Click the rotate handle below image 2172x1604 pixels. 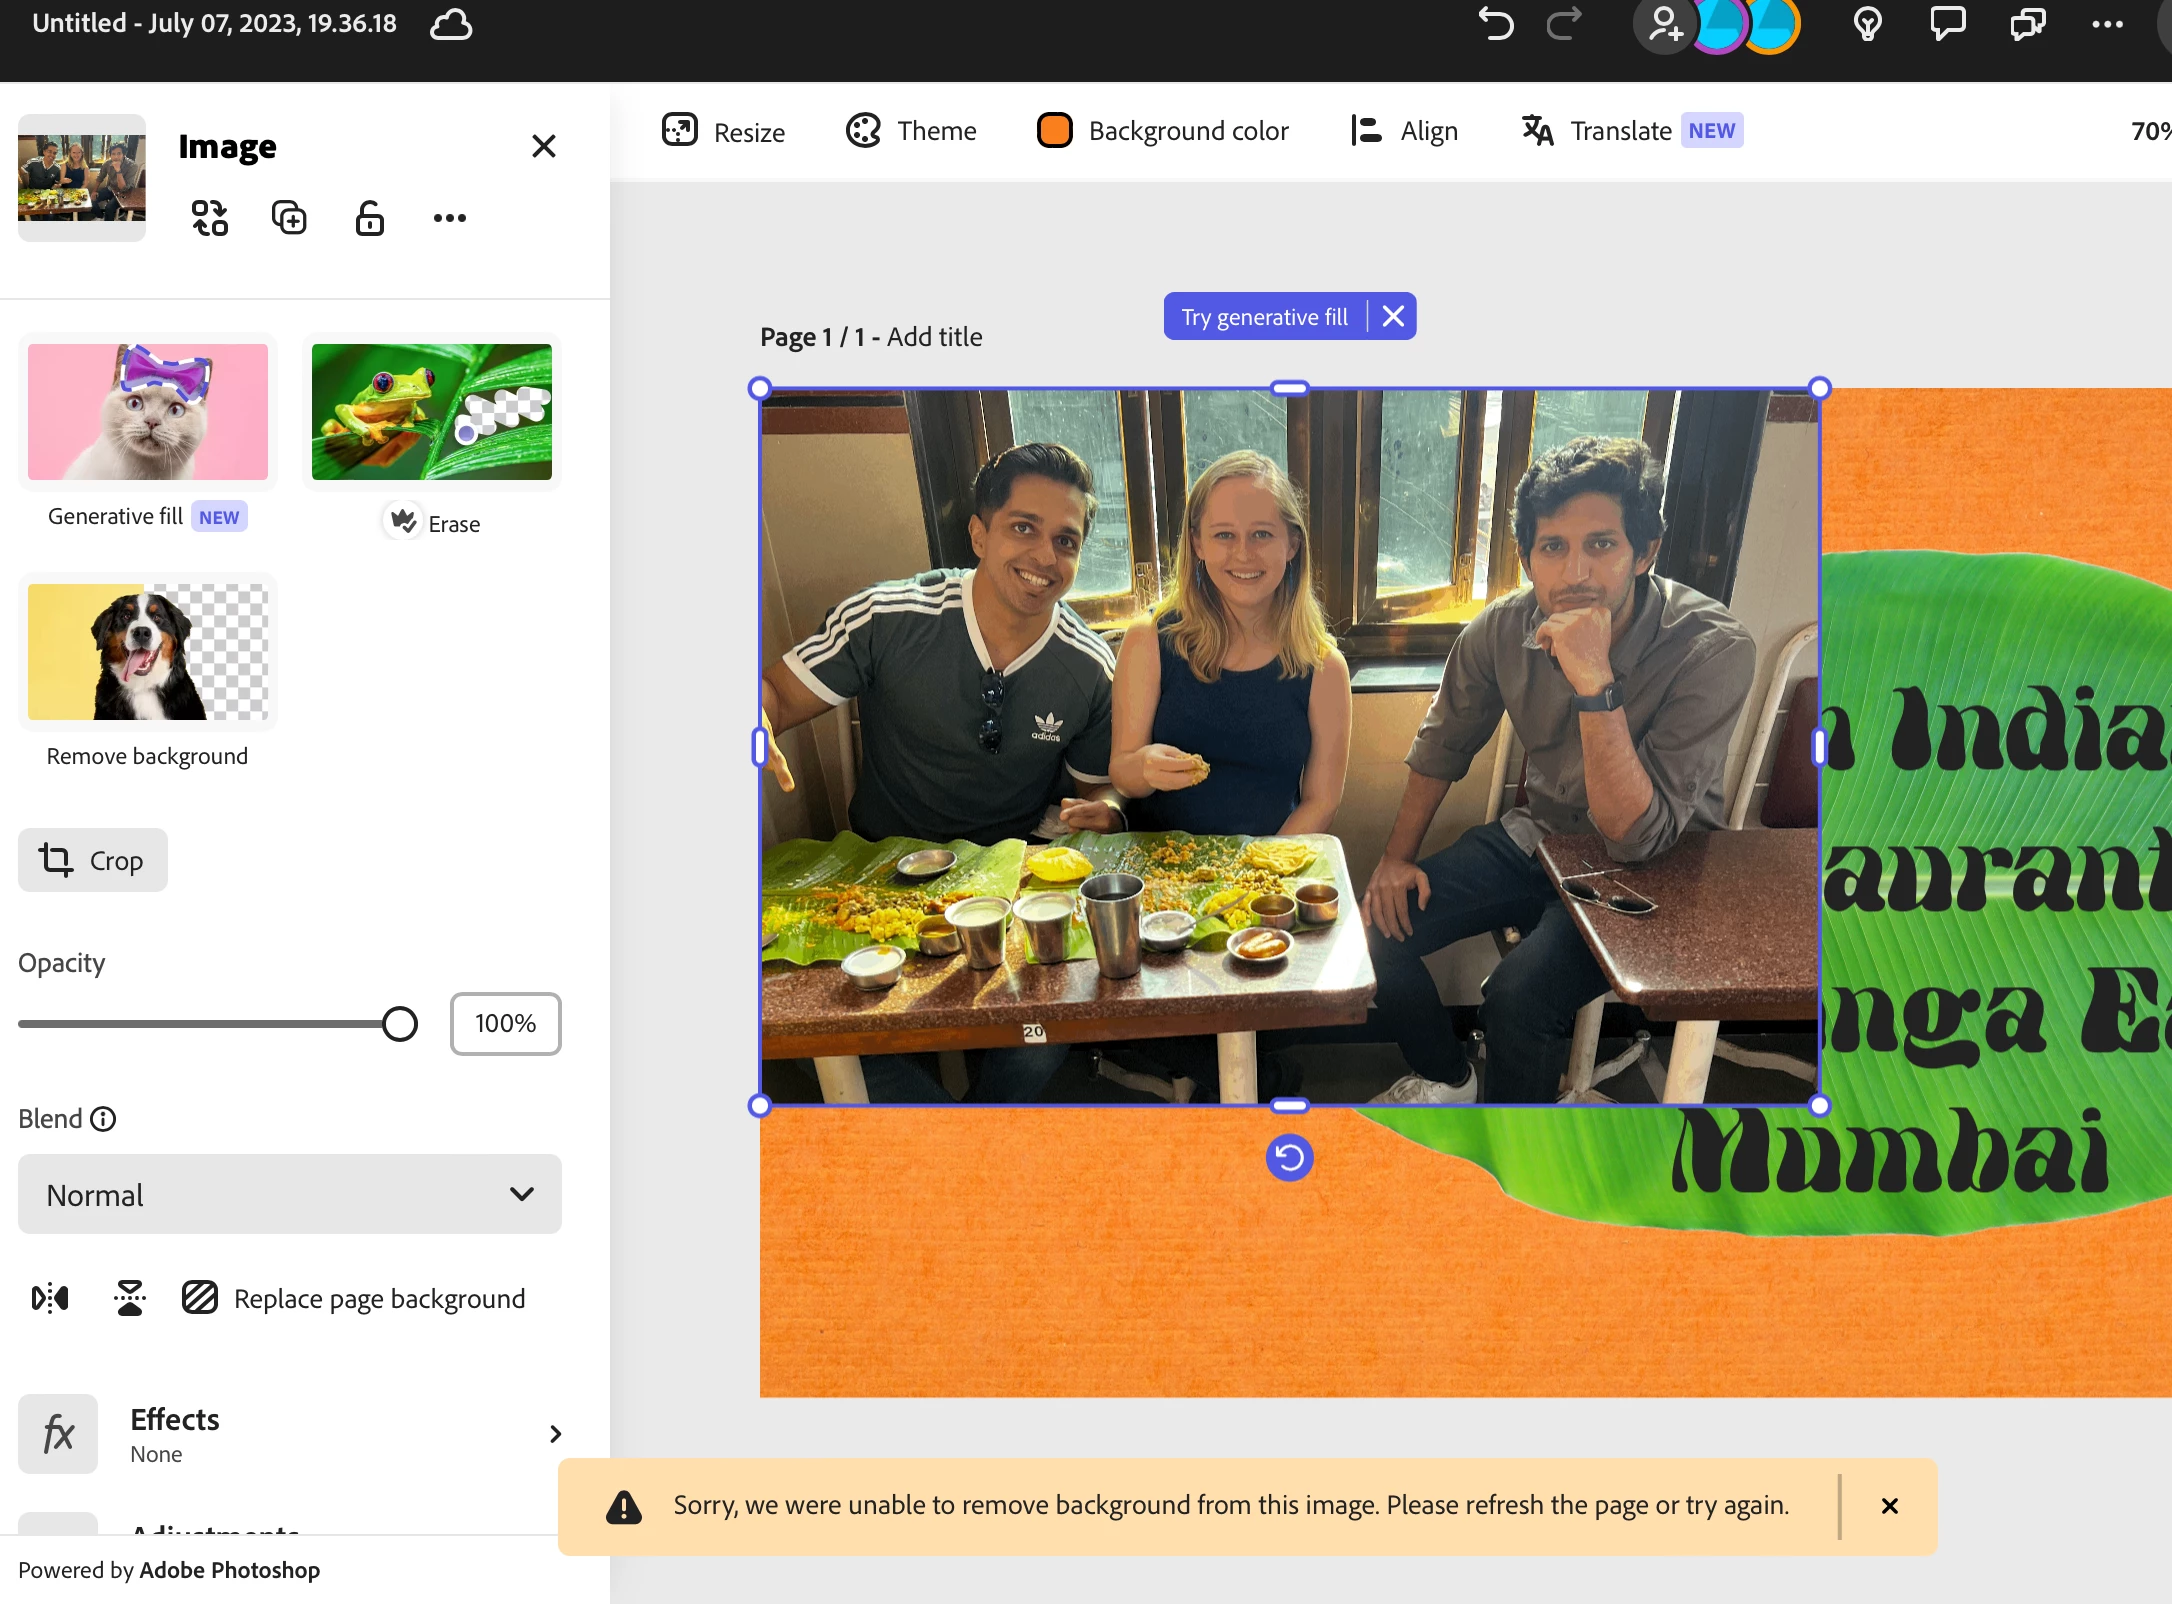point(1289,1158)
